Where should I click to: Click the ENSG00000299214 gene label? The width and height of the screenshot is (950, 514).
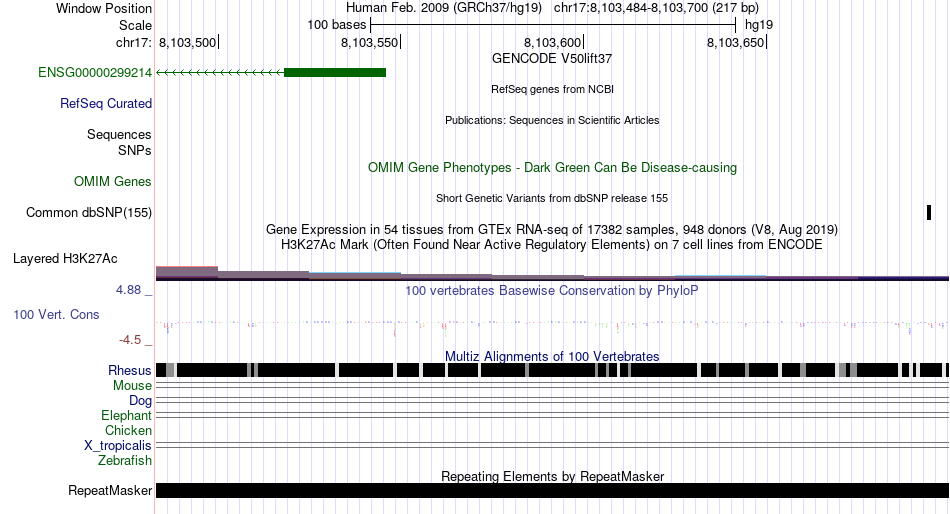pos(95,73)
